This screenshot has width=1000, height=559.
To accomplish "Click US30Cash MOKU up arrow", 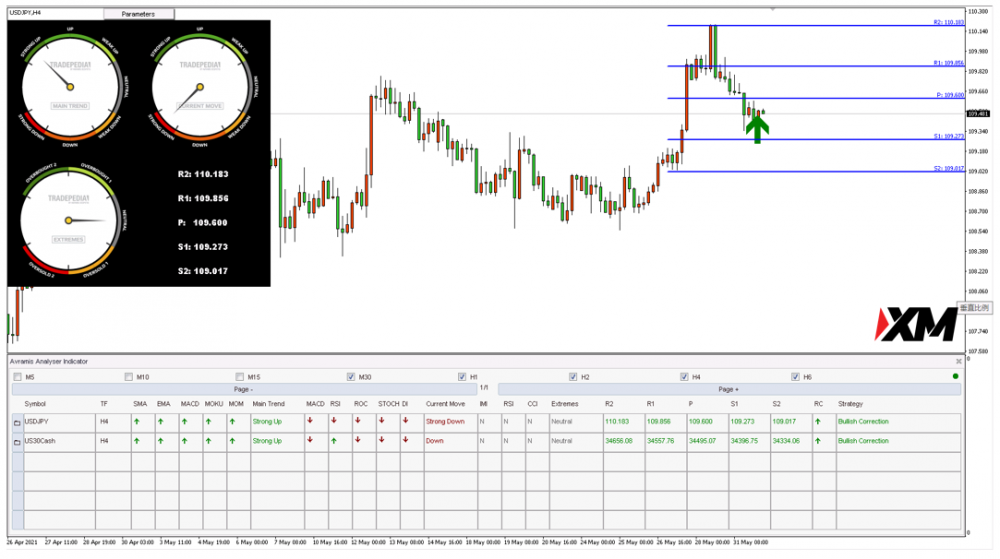I will [x=209, y=440].
